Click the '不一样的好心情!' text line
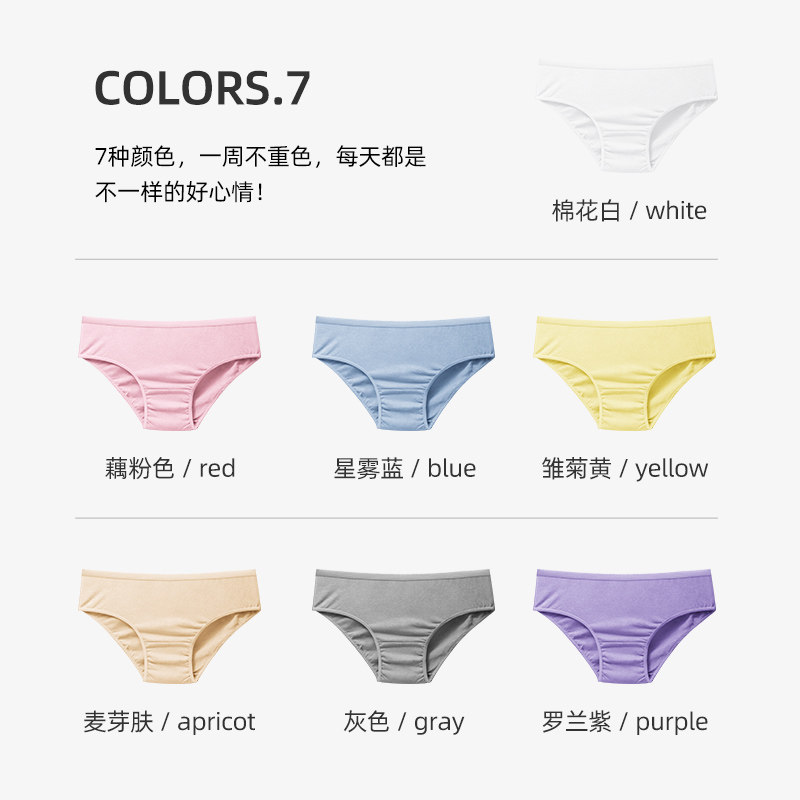The image size is (800, 800). 179,192
